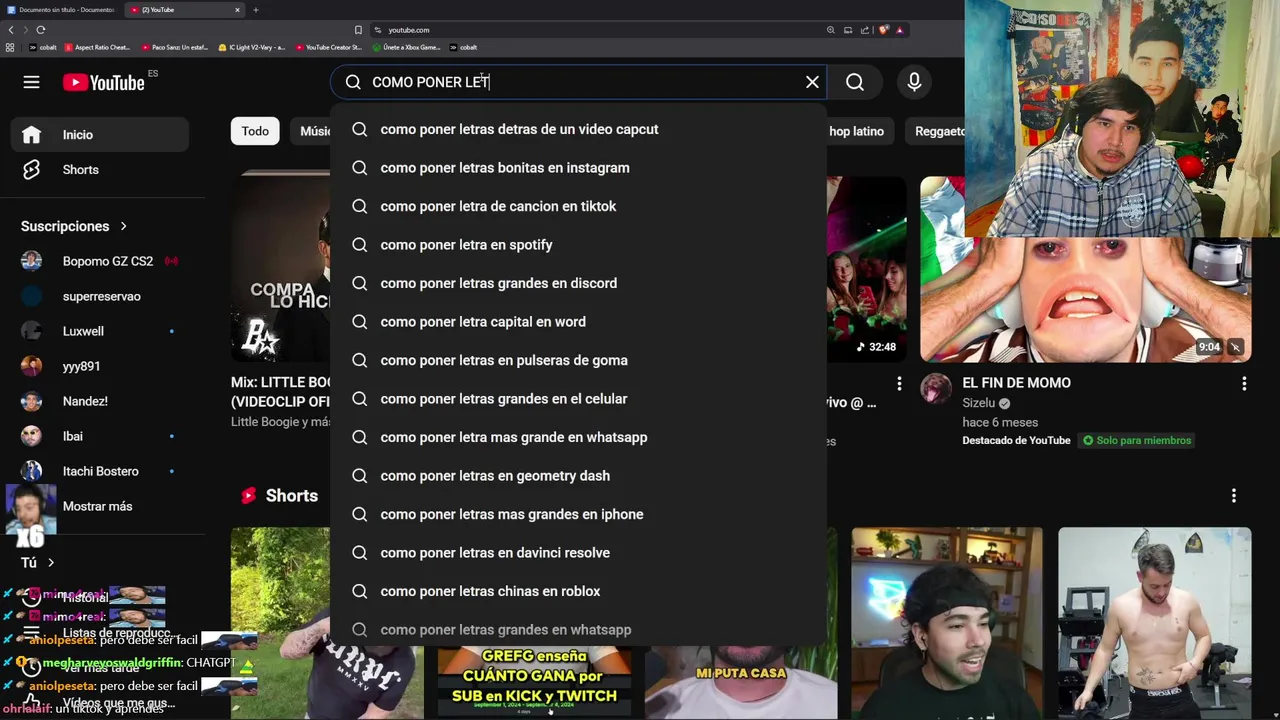Choose suggestion letras en geometry dash
The height and width of the screenshot is (720, 1280).
click(x=578, y=476)
